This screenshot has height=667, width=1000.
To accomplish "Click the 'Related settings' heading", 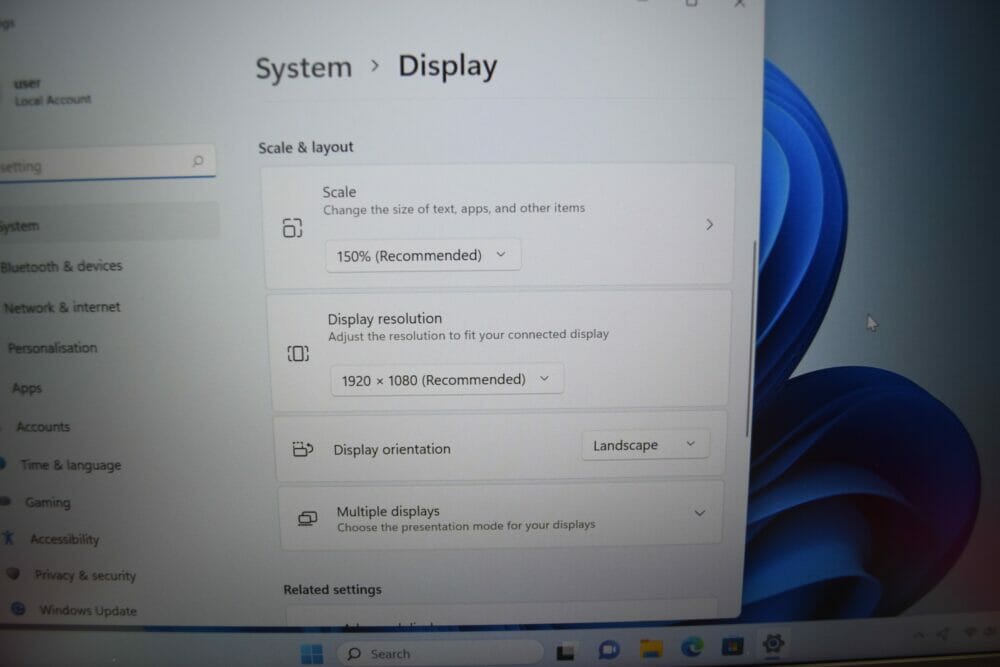I will pyautogui.click(x=332, y=589).
